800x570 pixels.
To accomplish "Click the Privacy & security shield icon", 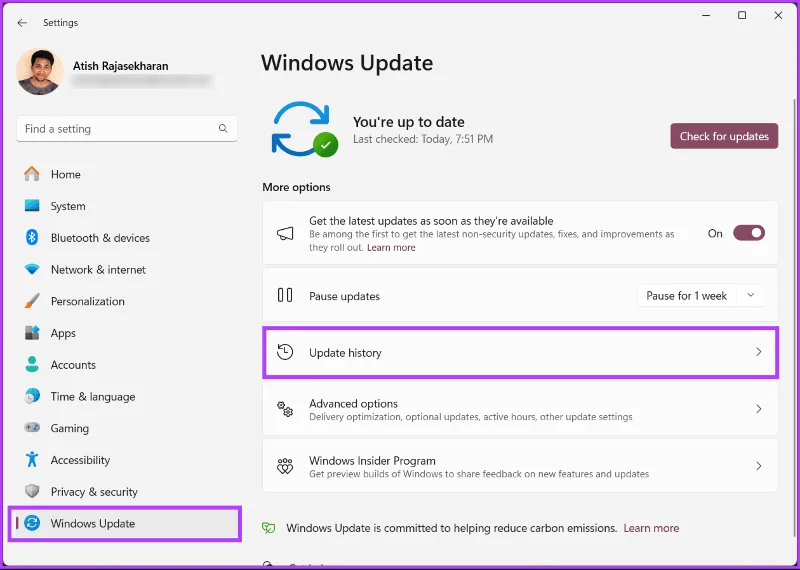I will point(32,491).
